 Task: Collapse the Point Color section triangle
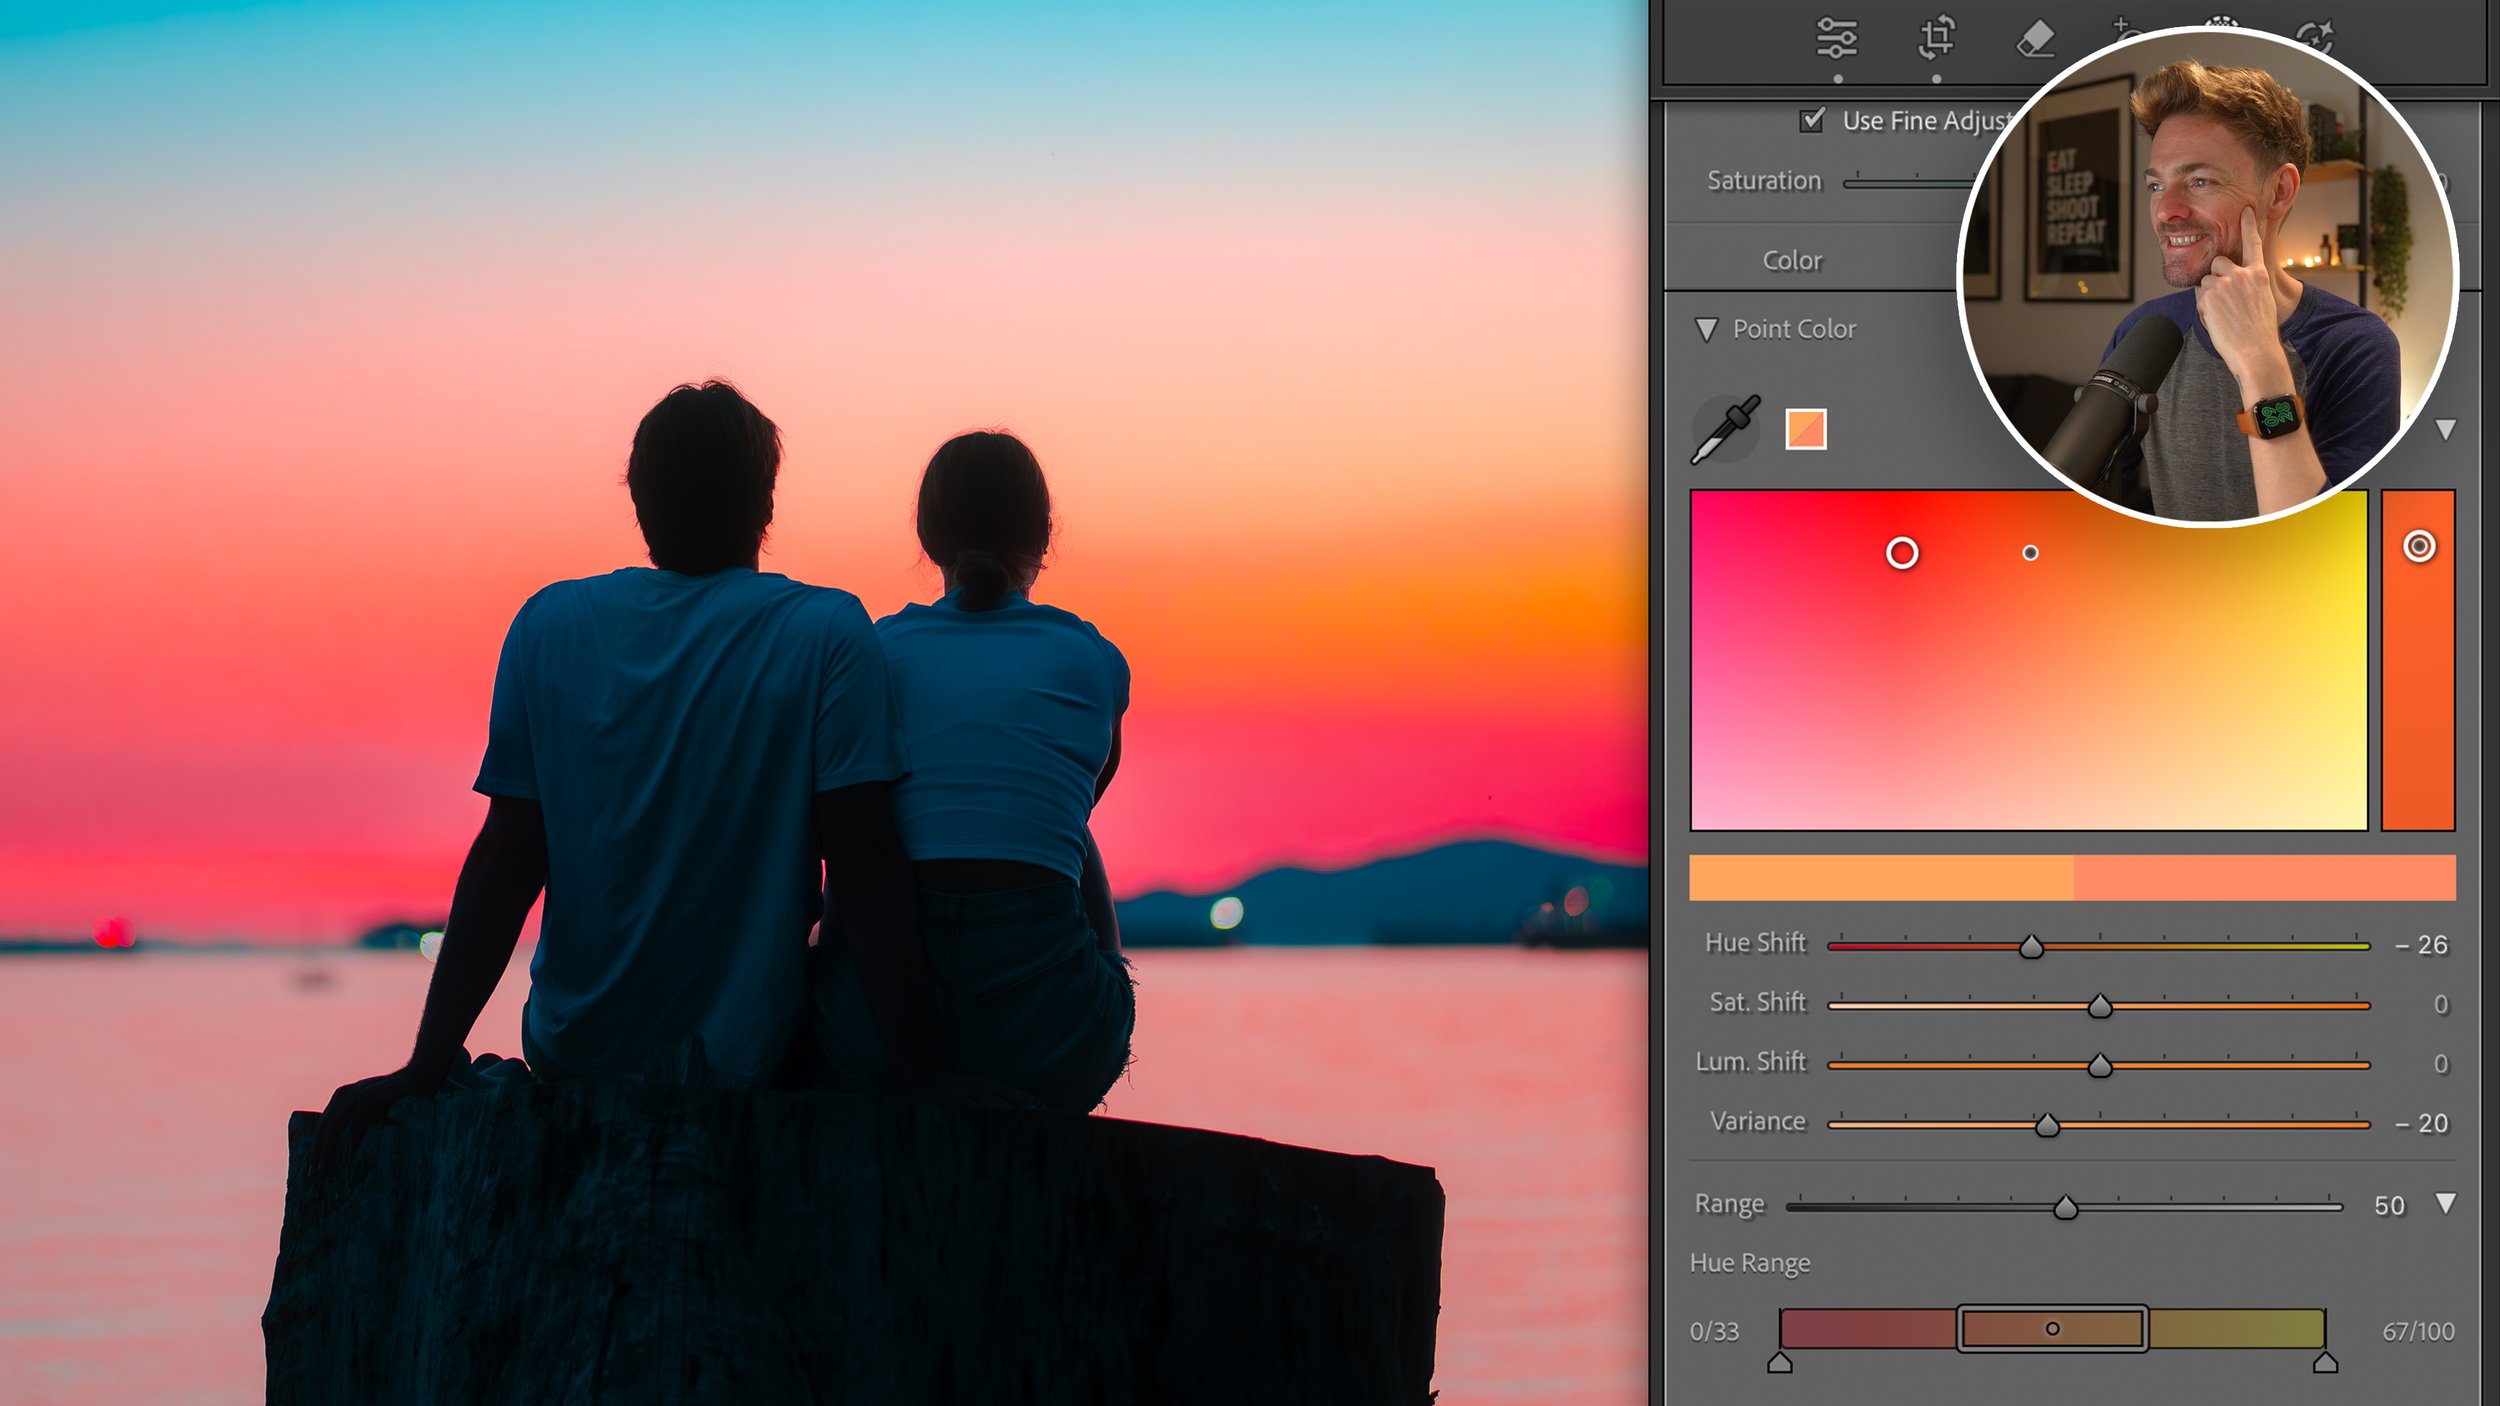click(1706, 329)
